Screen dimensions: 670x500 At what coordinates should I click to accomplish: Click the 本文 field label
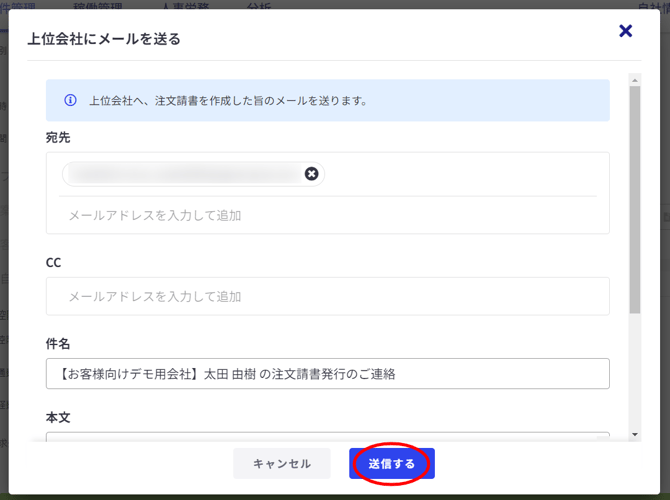[58, 416]
